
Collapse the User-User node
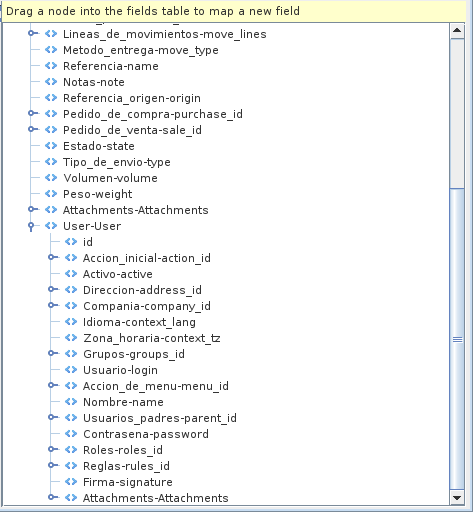[x=31, y=226]
